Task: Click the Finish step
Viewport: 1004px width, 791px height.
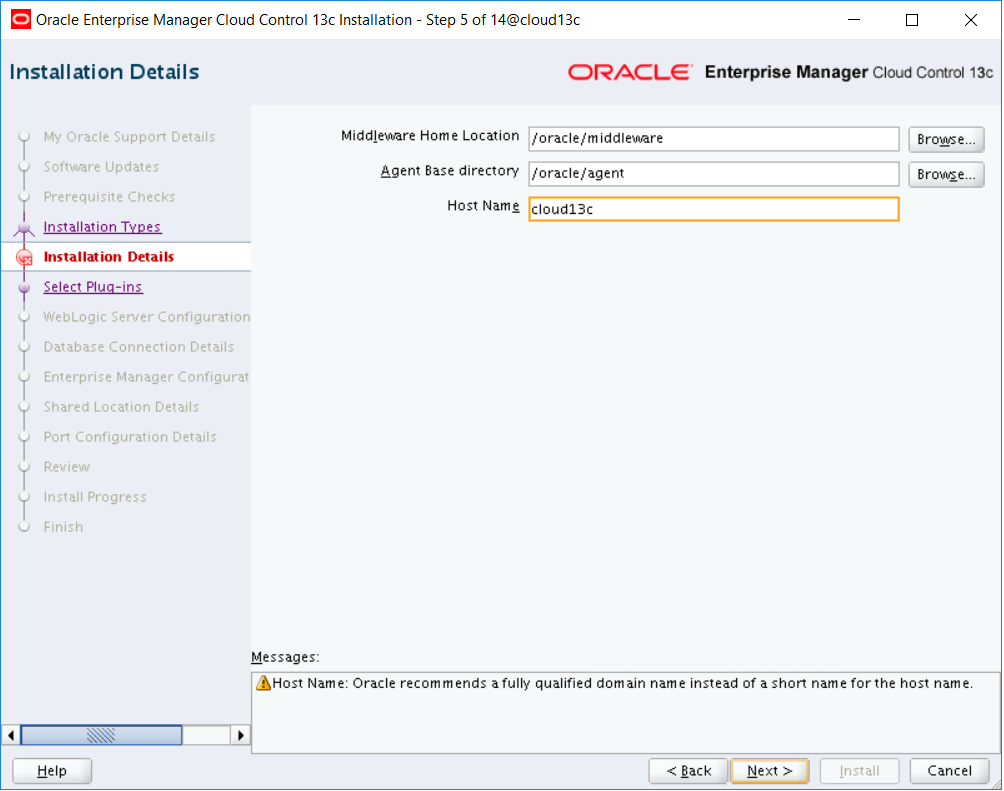Action: click(63, 527)
